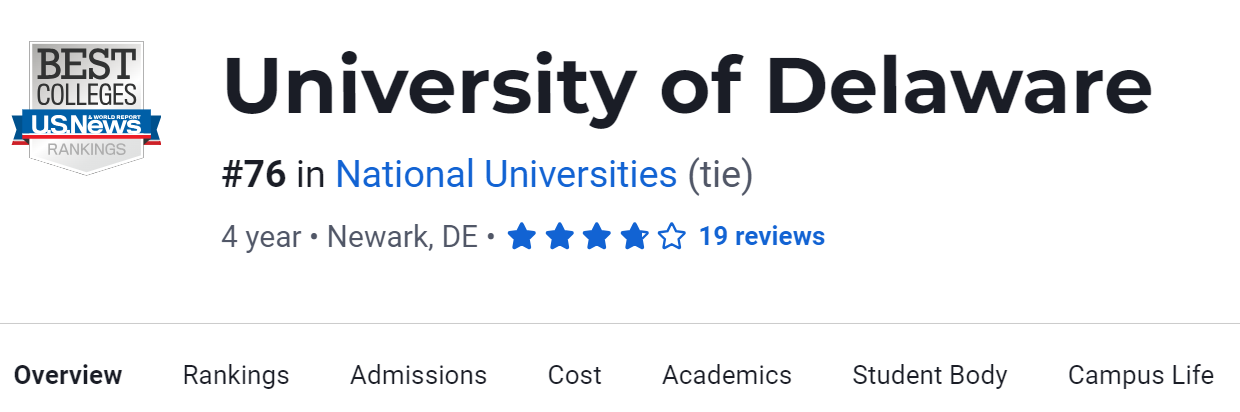The width and height of the screenshot is (1240, 412).
Task: Go to the Admissions tab
Action: (418, 376)
